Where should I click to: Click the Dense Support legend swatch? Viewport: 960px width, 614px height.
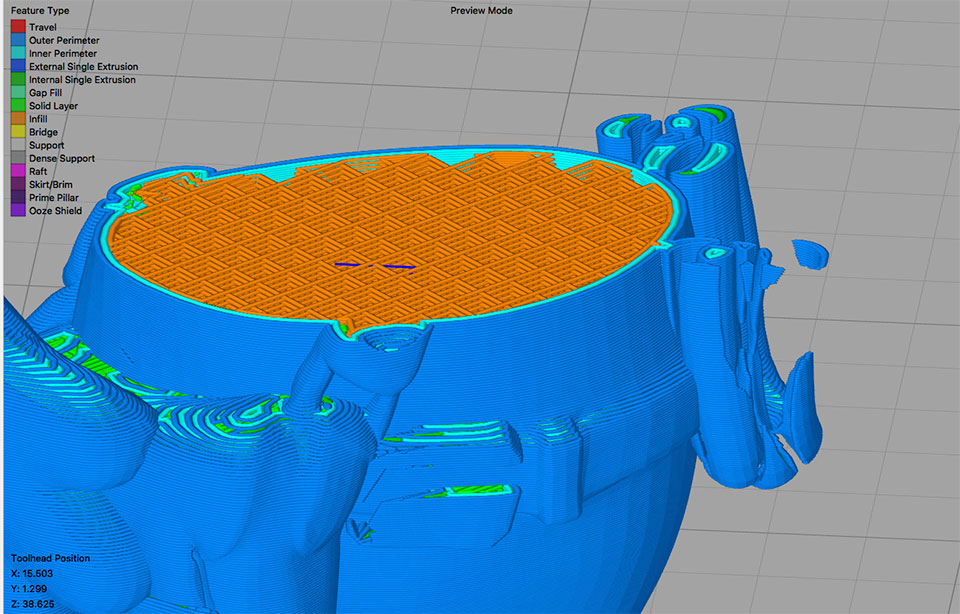click(19, 158)
